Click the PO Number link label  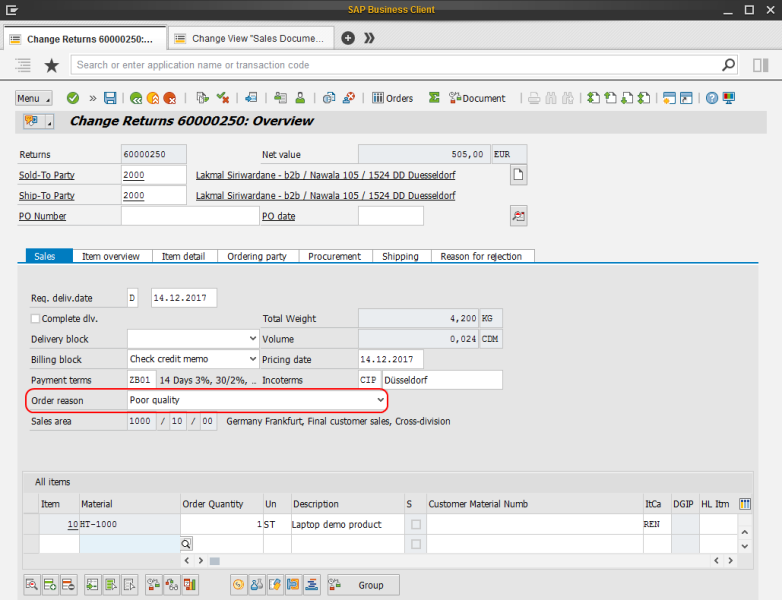pyautogui.click(x=42, y=216)
